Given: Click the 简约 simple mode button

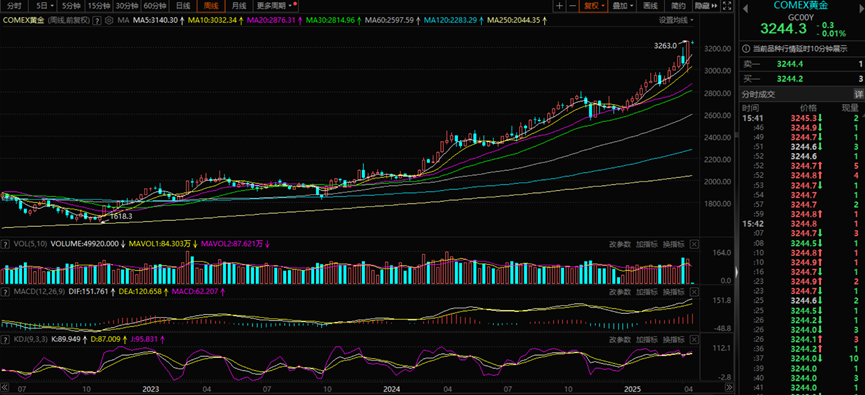Looking at the screenshot, I should 678,6.
